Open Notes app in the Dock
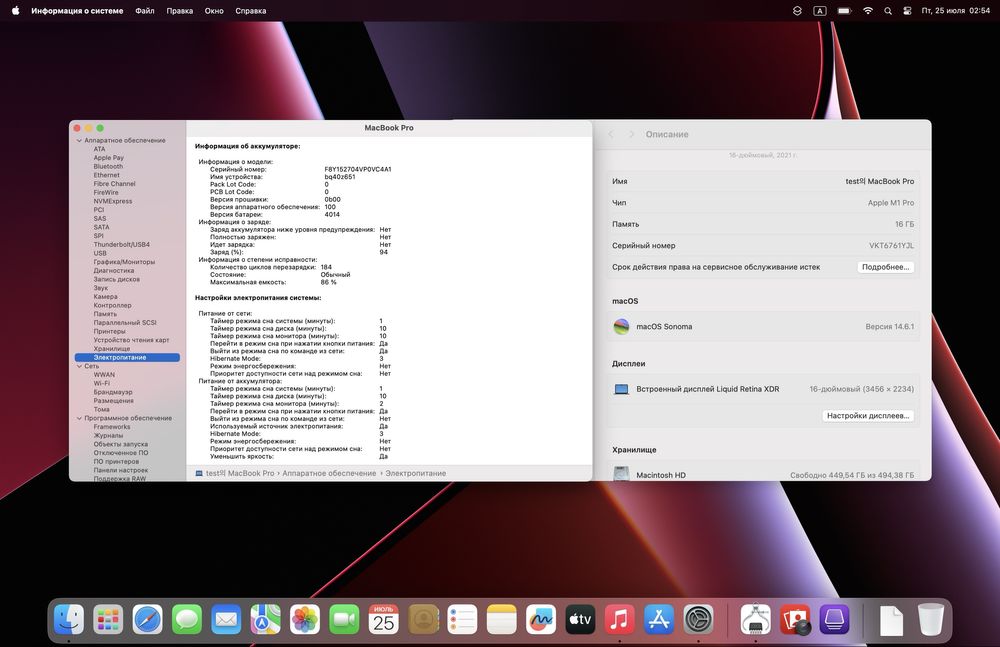The image size is (1000, 647). point(501,619)
